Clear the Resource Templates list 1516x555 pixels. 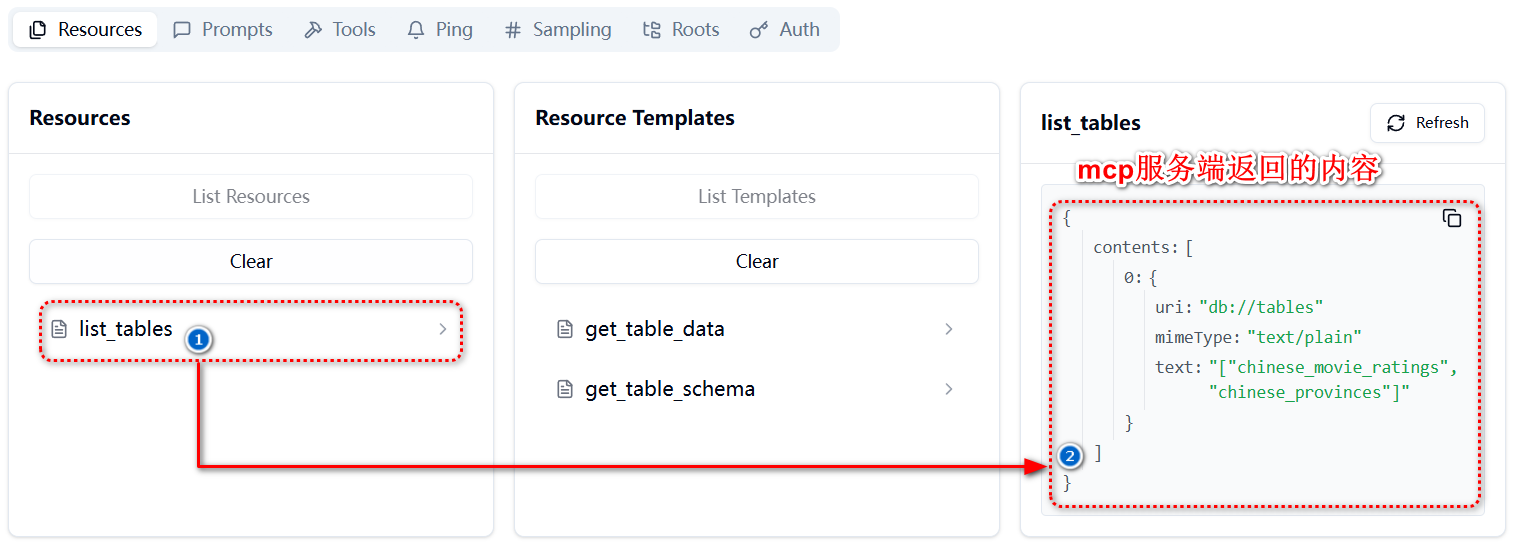(x=757, y=261)
